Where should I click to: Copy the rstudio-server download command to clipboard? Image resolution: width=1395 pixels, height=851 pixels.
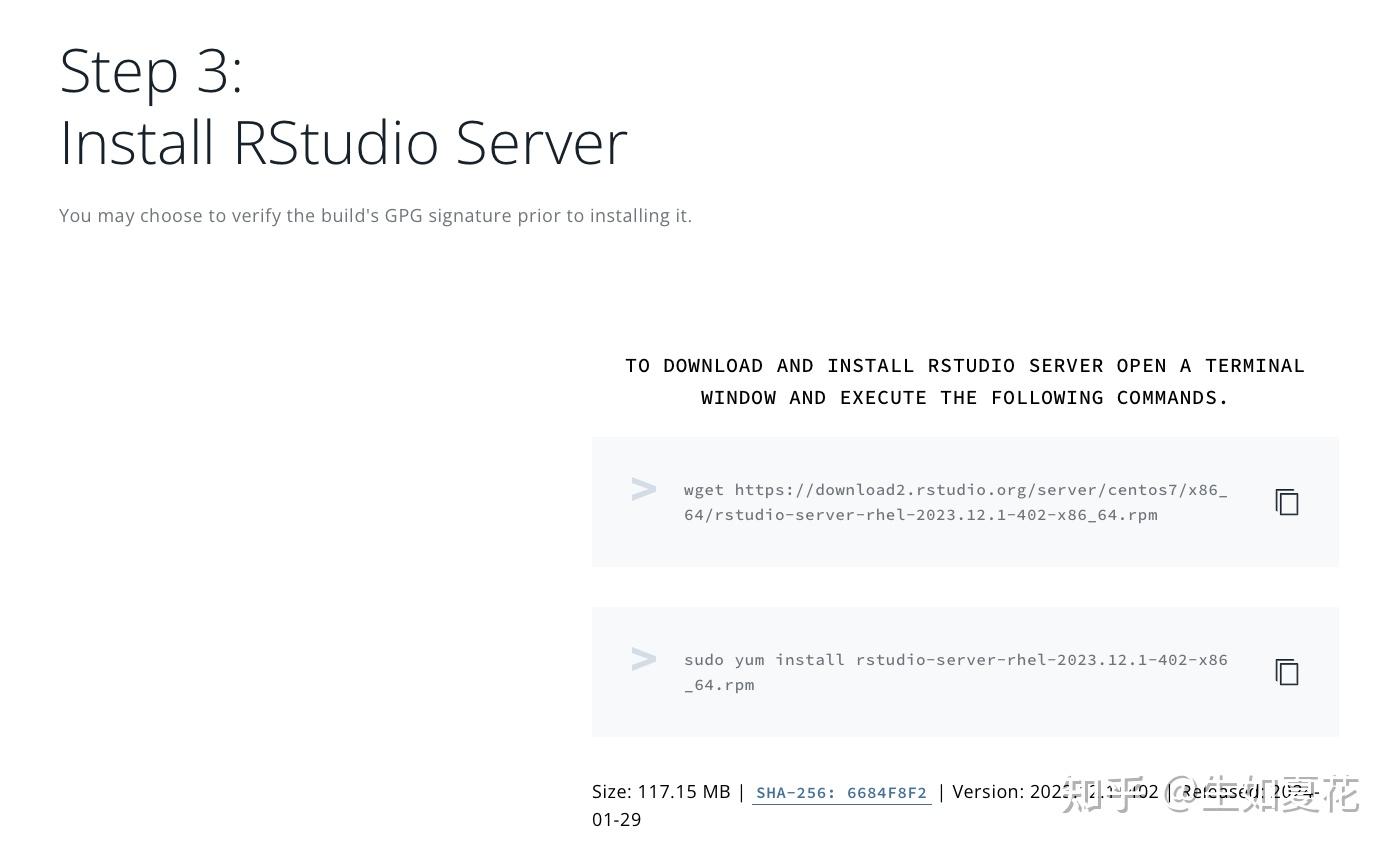pos(1286,502)
